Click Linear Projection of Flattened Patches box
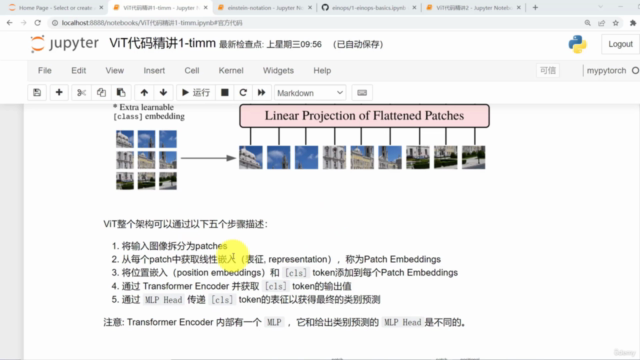640x360 pixels. coord(364,116)
